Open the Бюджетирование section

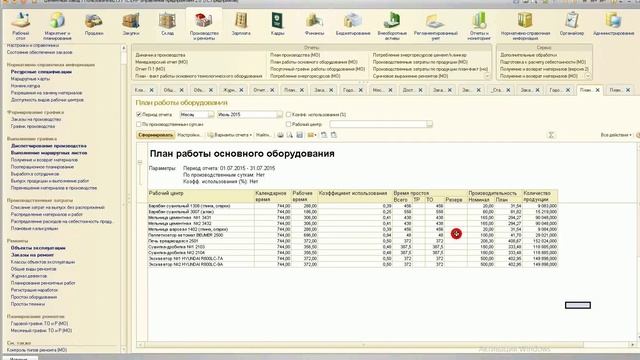point(353,25)
